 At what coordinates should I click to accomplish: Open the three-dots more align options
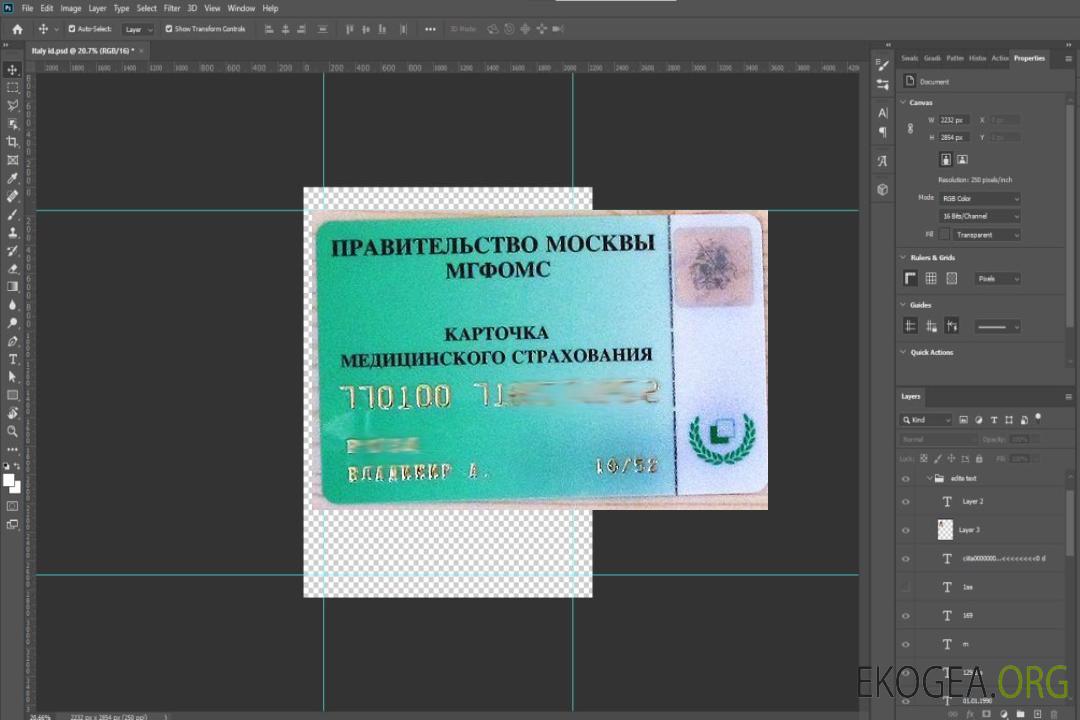[430, 29]
